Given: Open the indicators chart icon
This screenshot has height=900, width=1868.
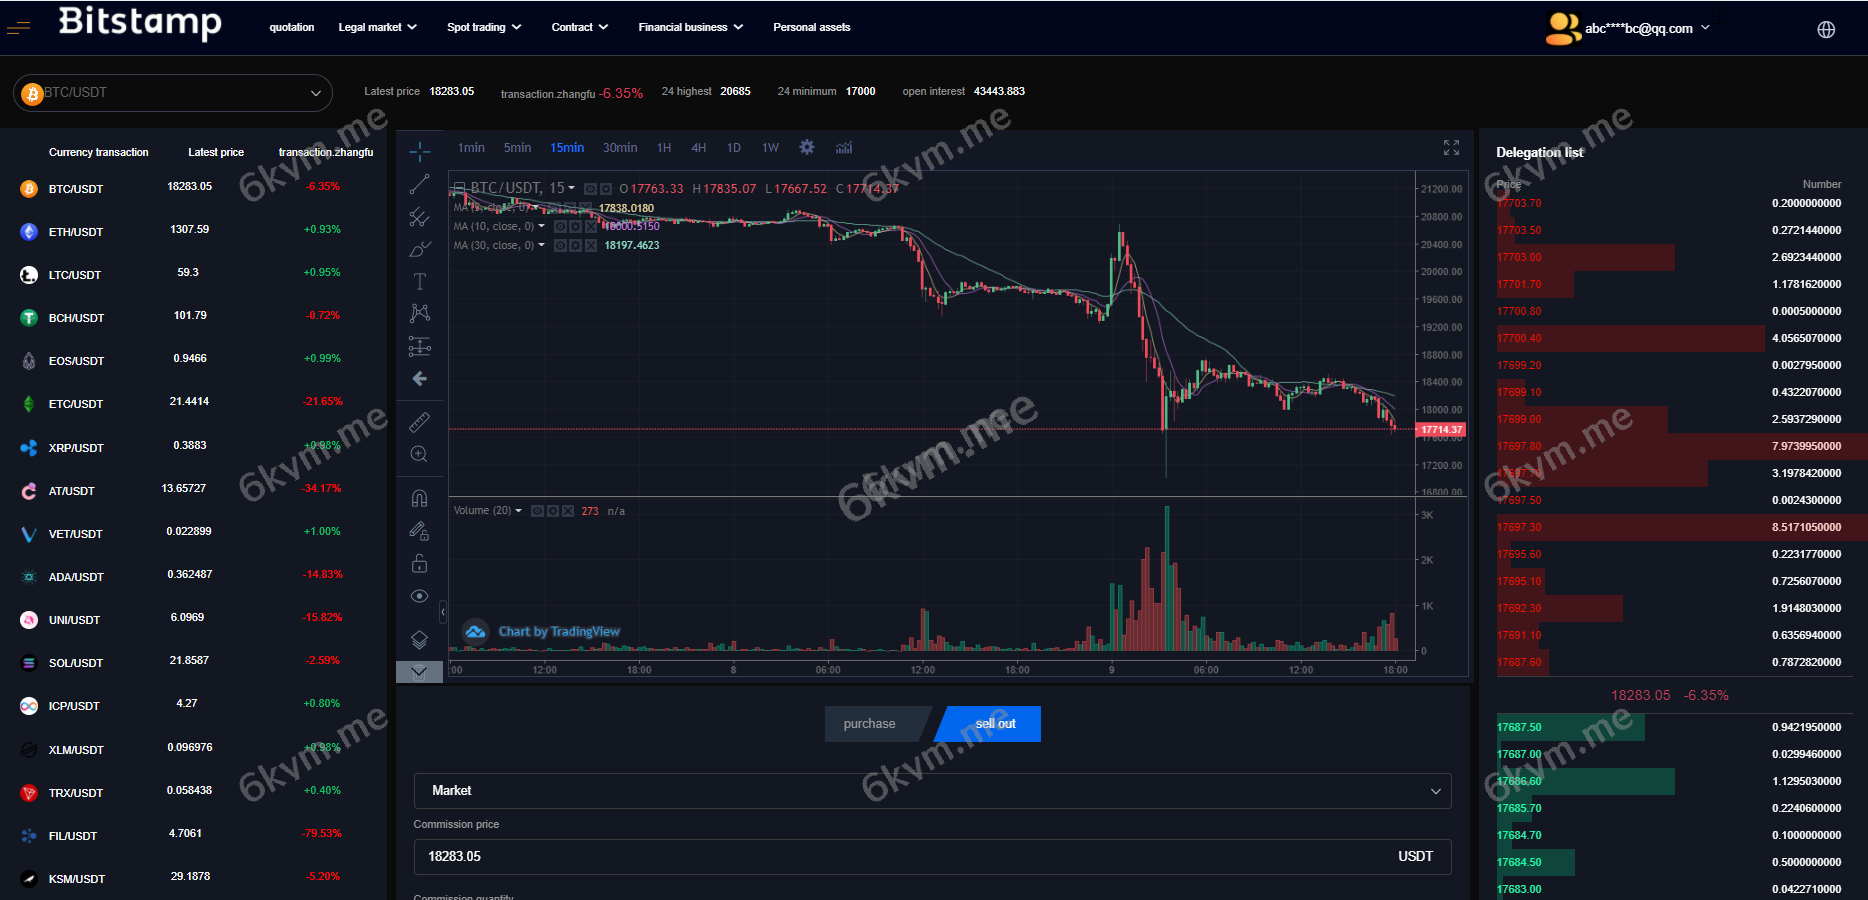Looking at the screenshot, I should tap(844, 148).
